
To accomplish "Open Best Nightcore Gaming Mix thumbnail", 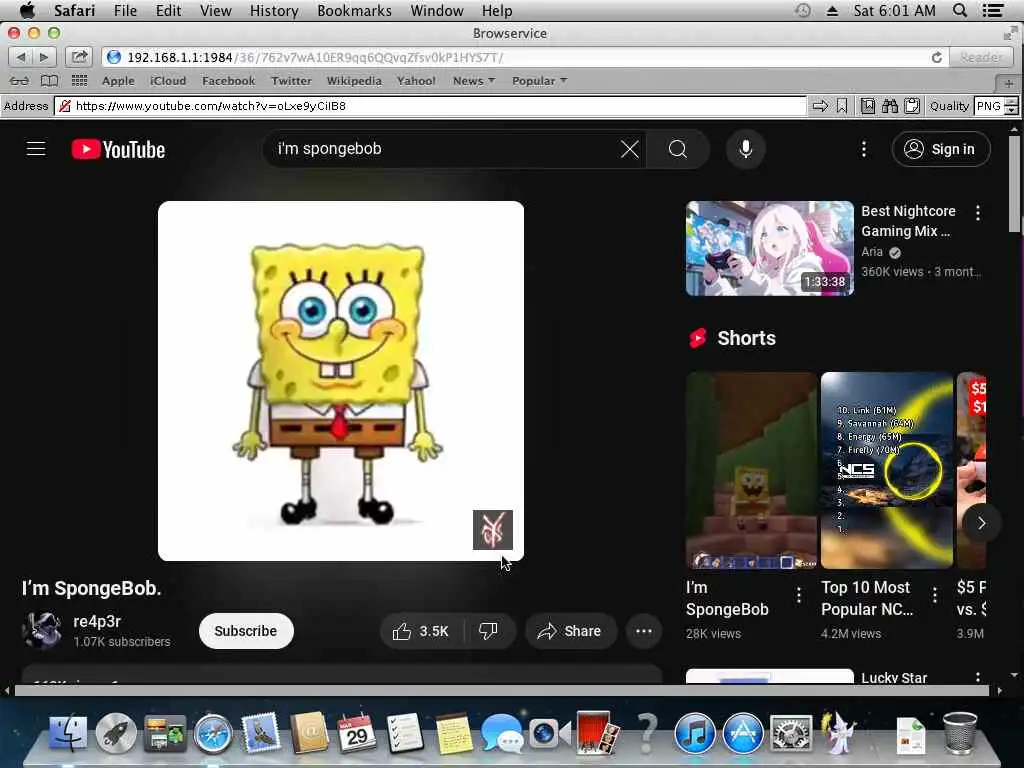I will pyautogui.click(x=770, y=248).
